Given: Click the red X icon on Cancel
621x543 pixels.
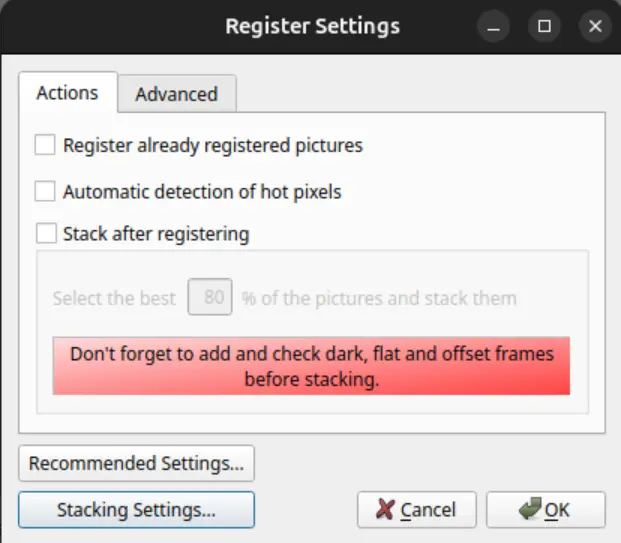Looking at the screenshot, I should tap(385, 510).
